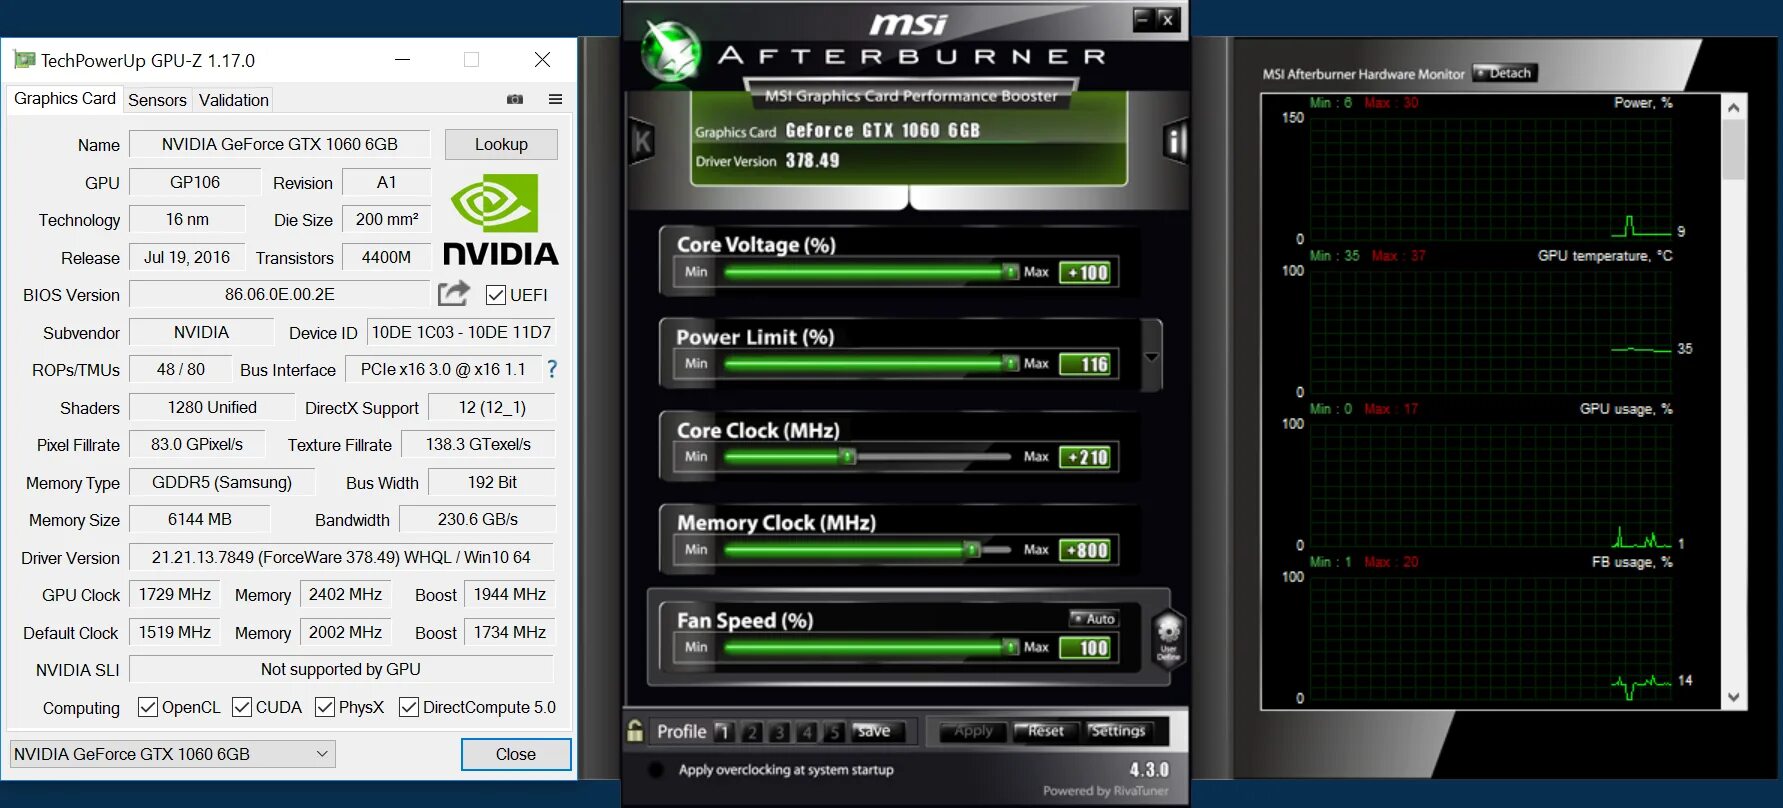
Task: Click the Memory Type field GDDR5 (Samsung)
Action: [x=222, y=482]
